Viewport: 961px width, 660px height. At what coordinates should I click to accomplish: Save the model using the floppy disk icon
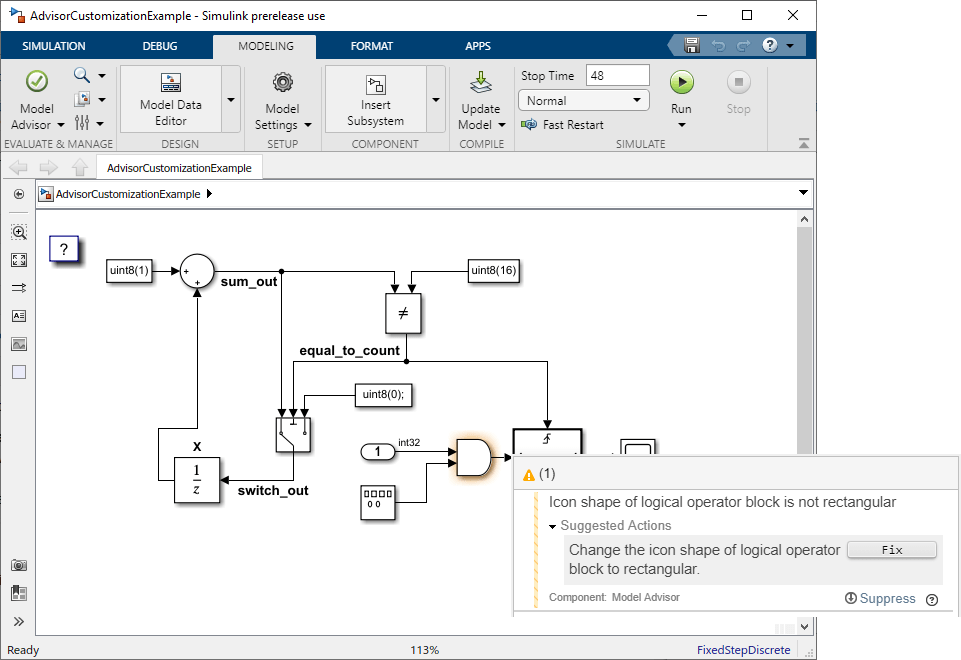point(692,45)
